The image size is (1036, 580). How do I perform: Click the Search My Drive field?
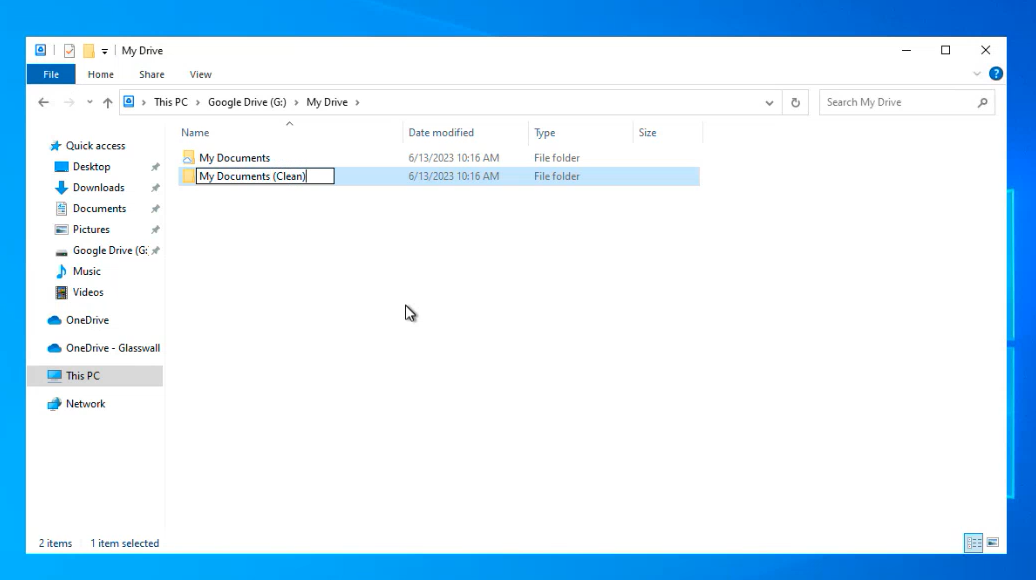(x=895, y=102)
